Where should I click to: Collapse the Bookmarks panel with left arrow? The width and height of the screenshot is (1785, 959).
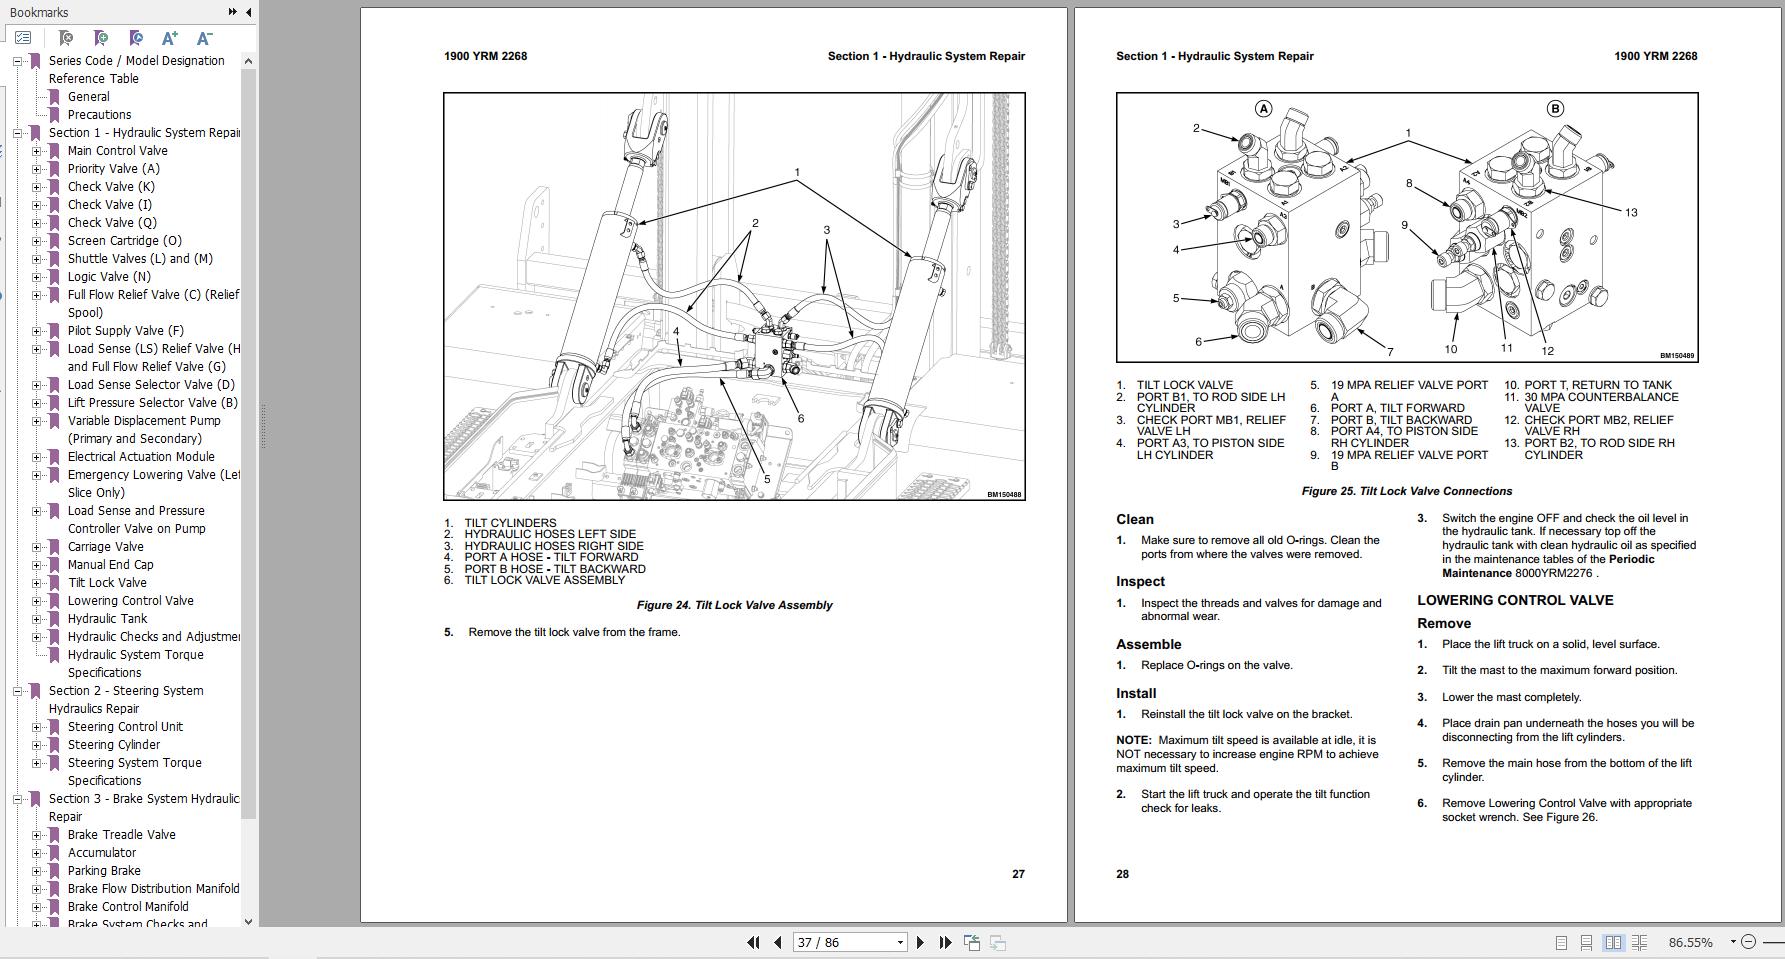click(248, 12)
